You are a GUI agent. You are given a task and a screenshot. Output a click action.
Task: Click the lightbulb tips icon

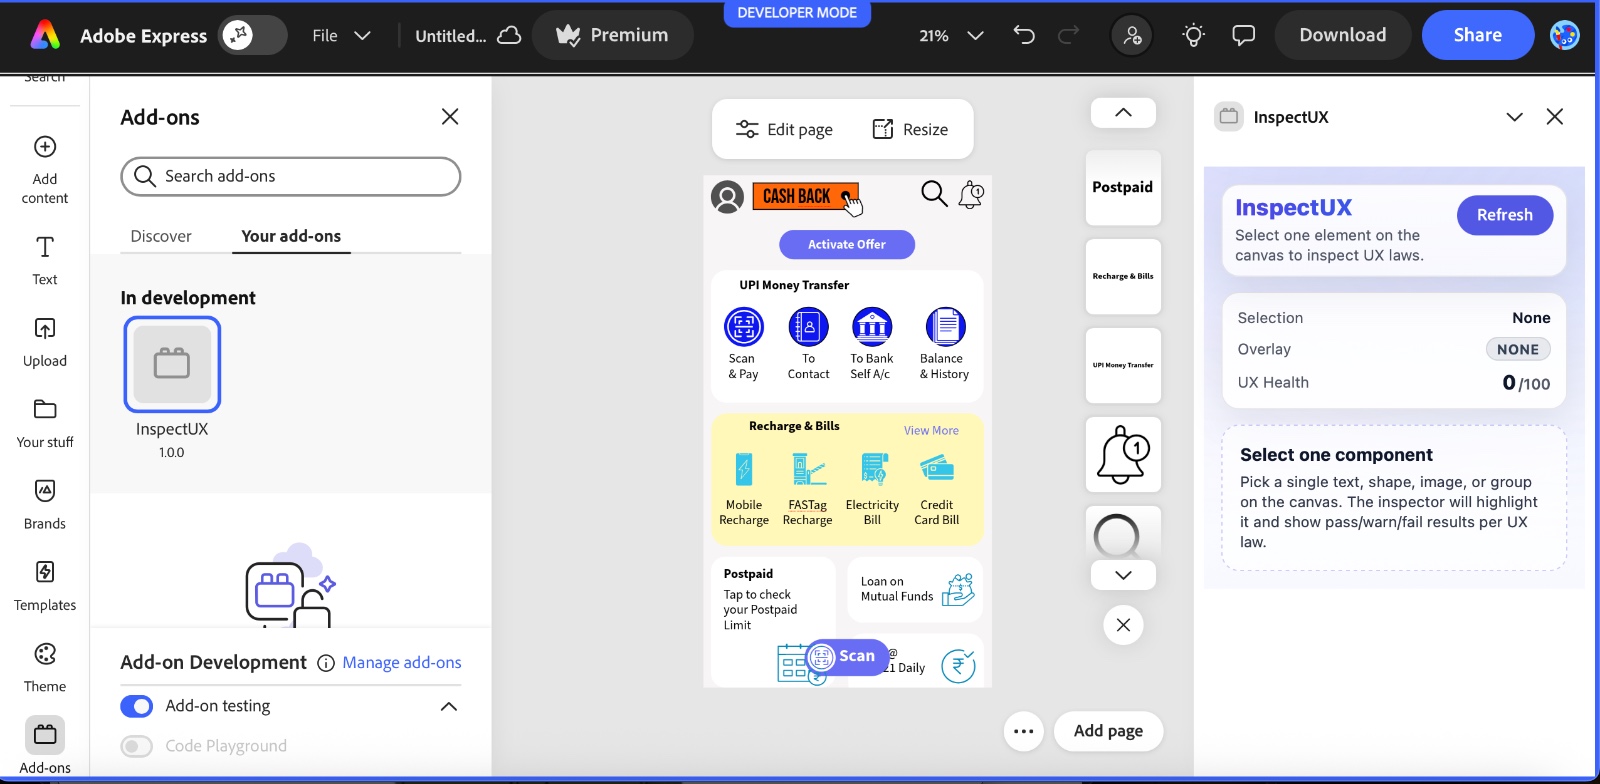1193,36
